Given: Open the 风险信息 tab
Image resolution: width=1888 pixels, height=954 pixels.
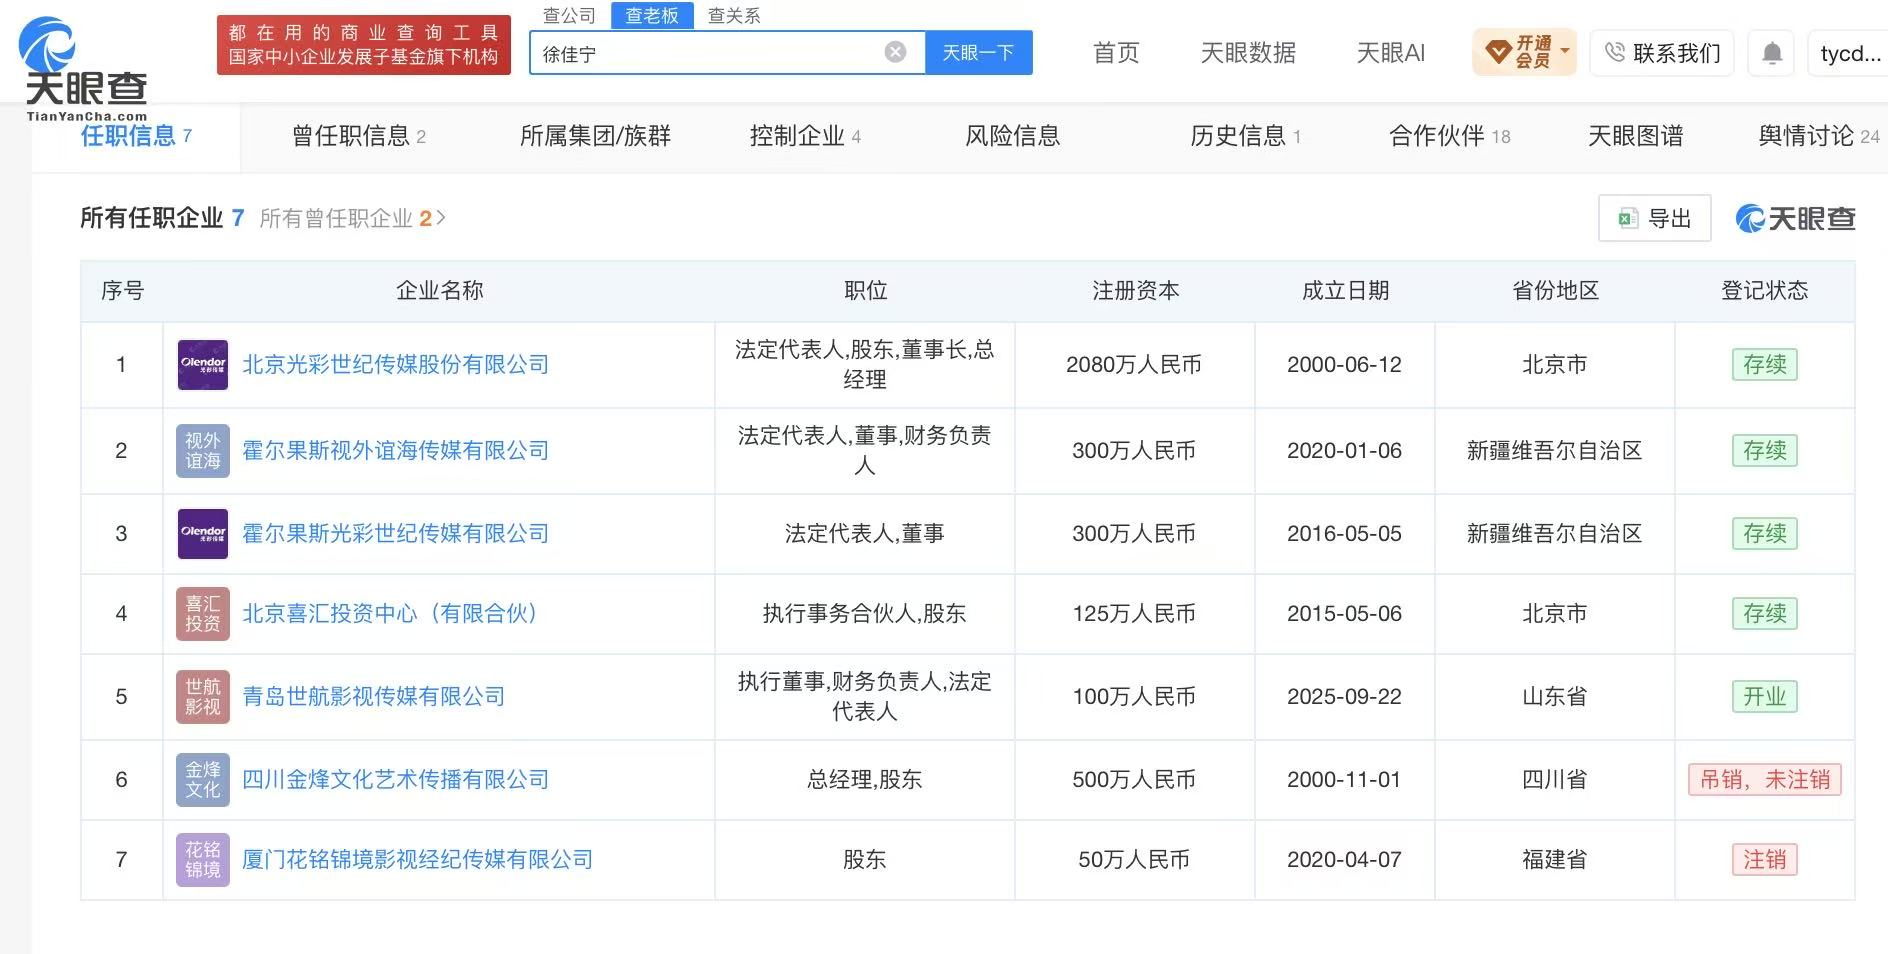Looking at the screenshot, I should click(x=1012, y=136).
